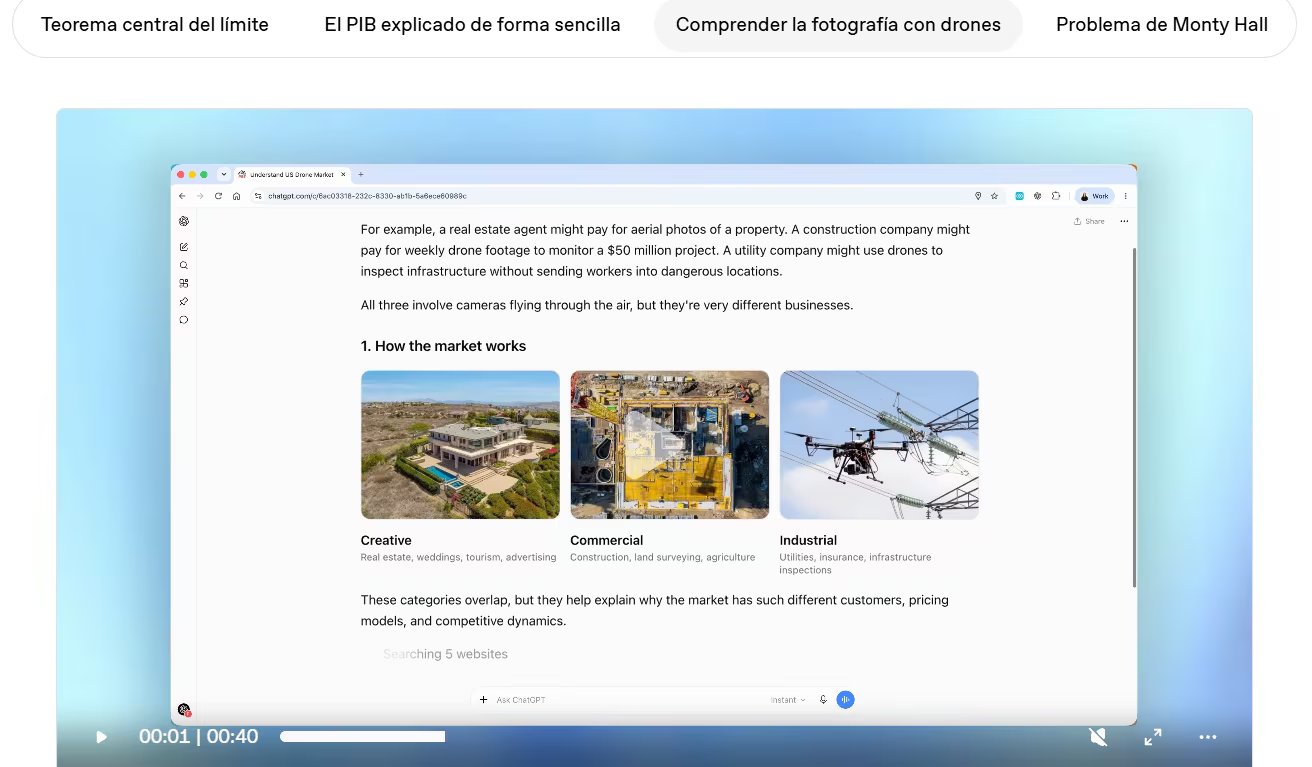Click the ChatGPT logo in the video sidebar
This screenshot has height=767, width=1312.
184,222
